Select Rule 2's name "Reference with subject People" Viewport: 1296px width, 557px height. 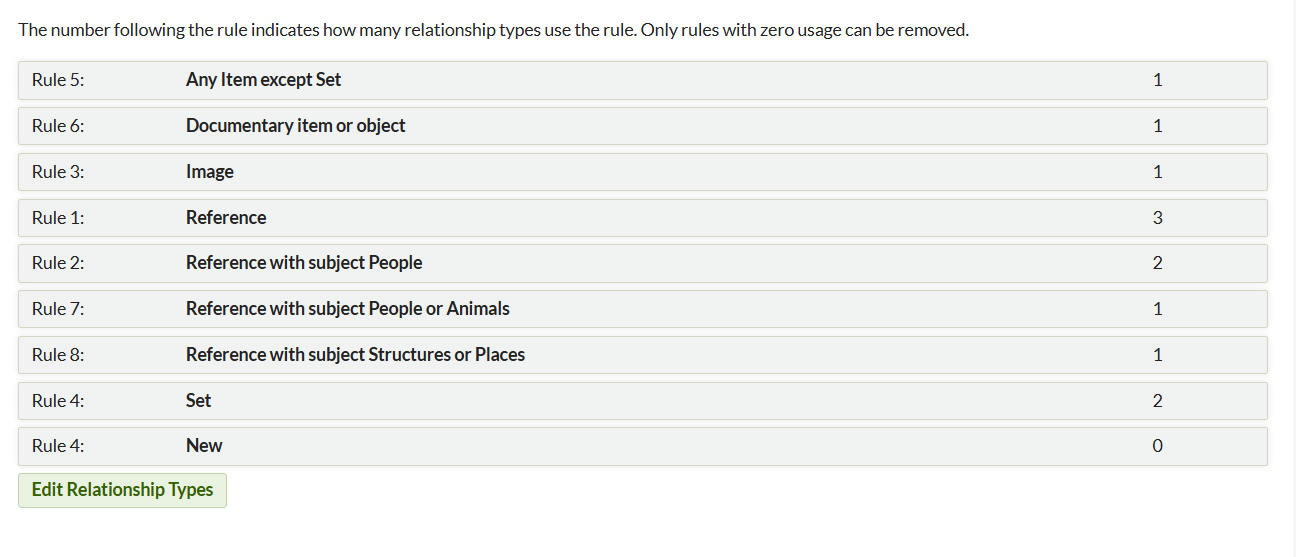click(304, 263)
